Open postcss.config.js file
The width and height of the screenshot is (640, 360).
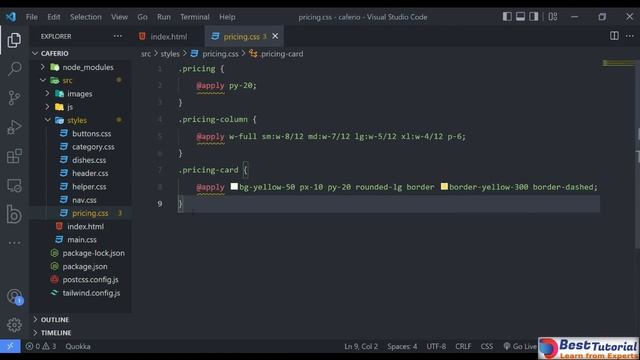(x=90, y=280)
